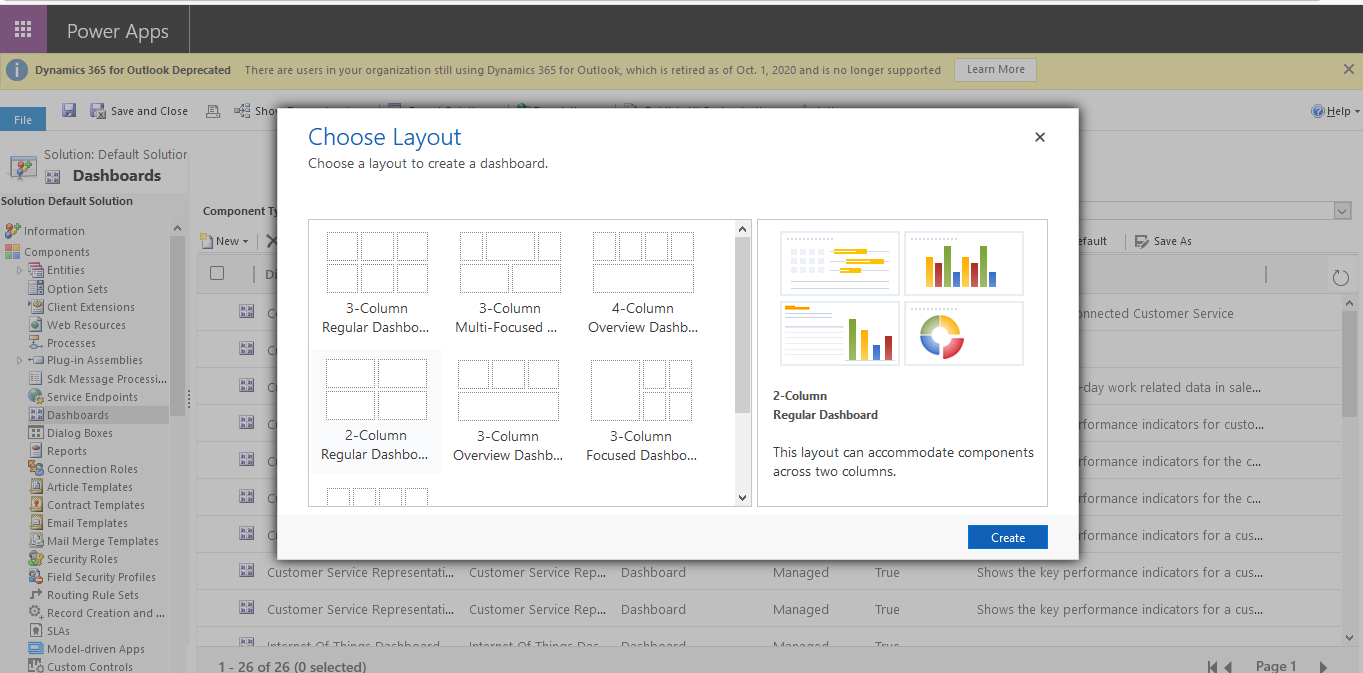Expand the Entities tree node

[18, 269]
